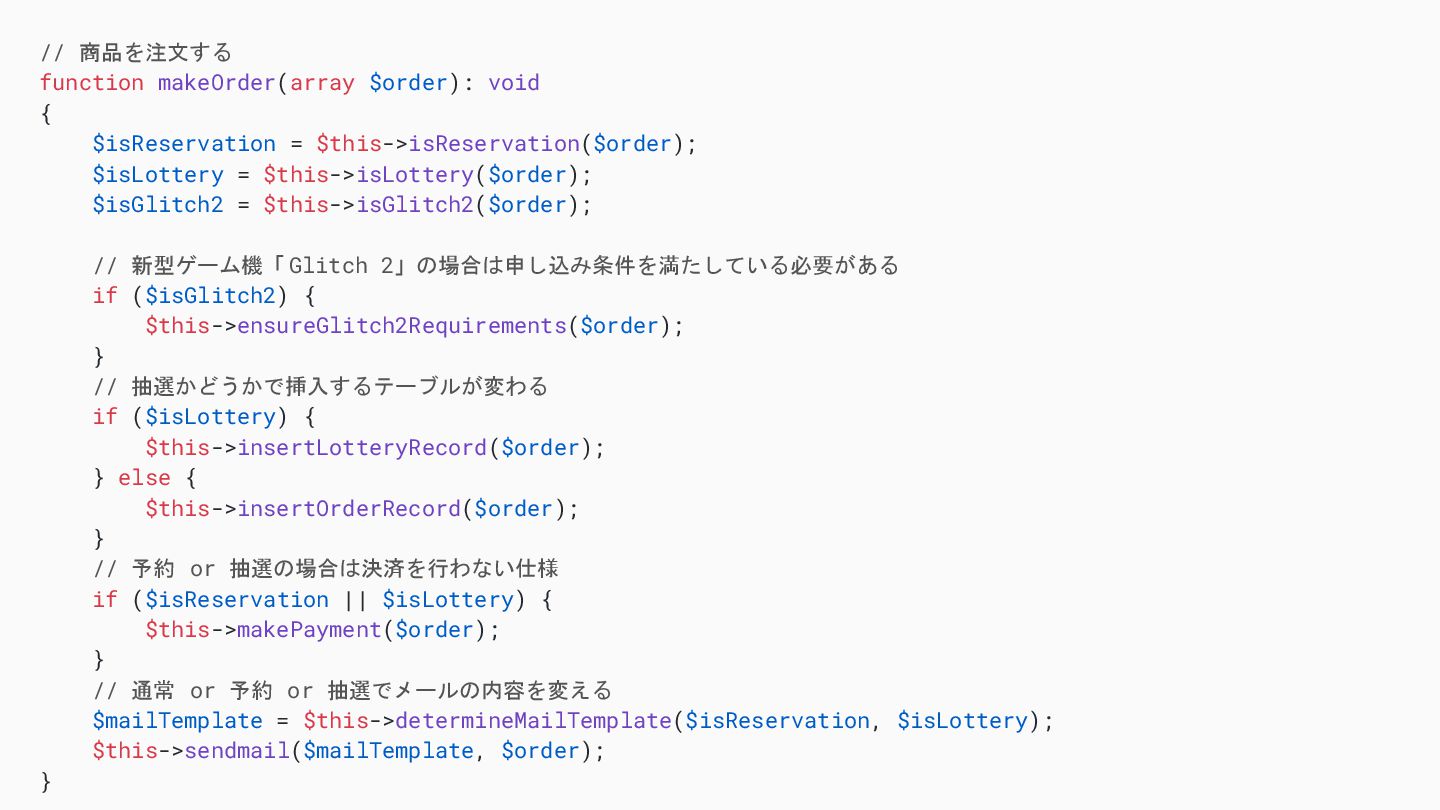Click the isReservation method call
The image size is (1440, 810).
pos(494,144)
